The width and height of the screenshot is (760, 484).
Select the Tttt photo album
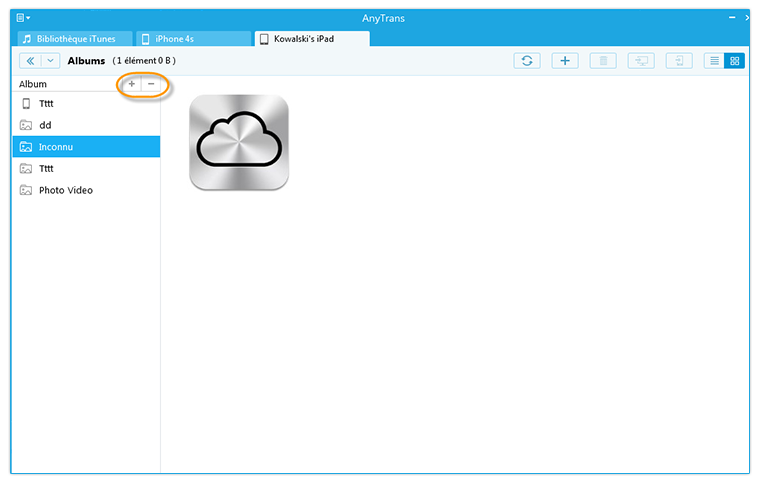86,169
